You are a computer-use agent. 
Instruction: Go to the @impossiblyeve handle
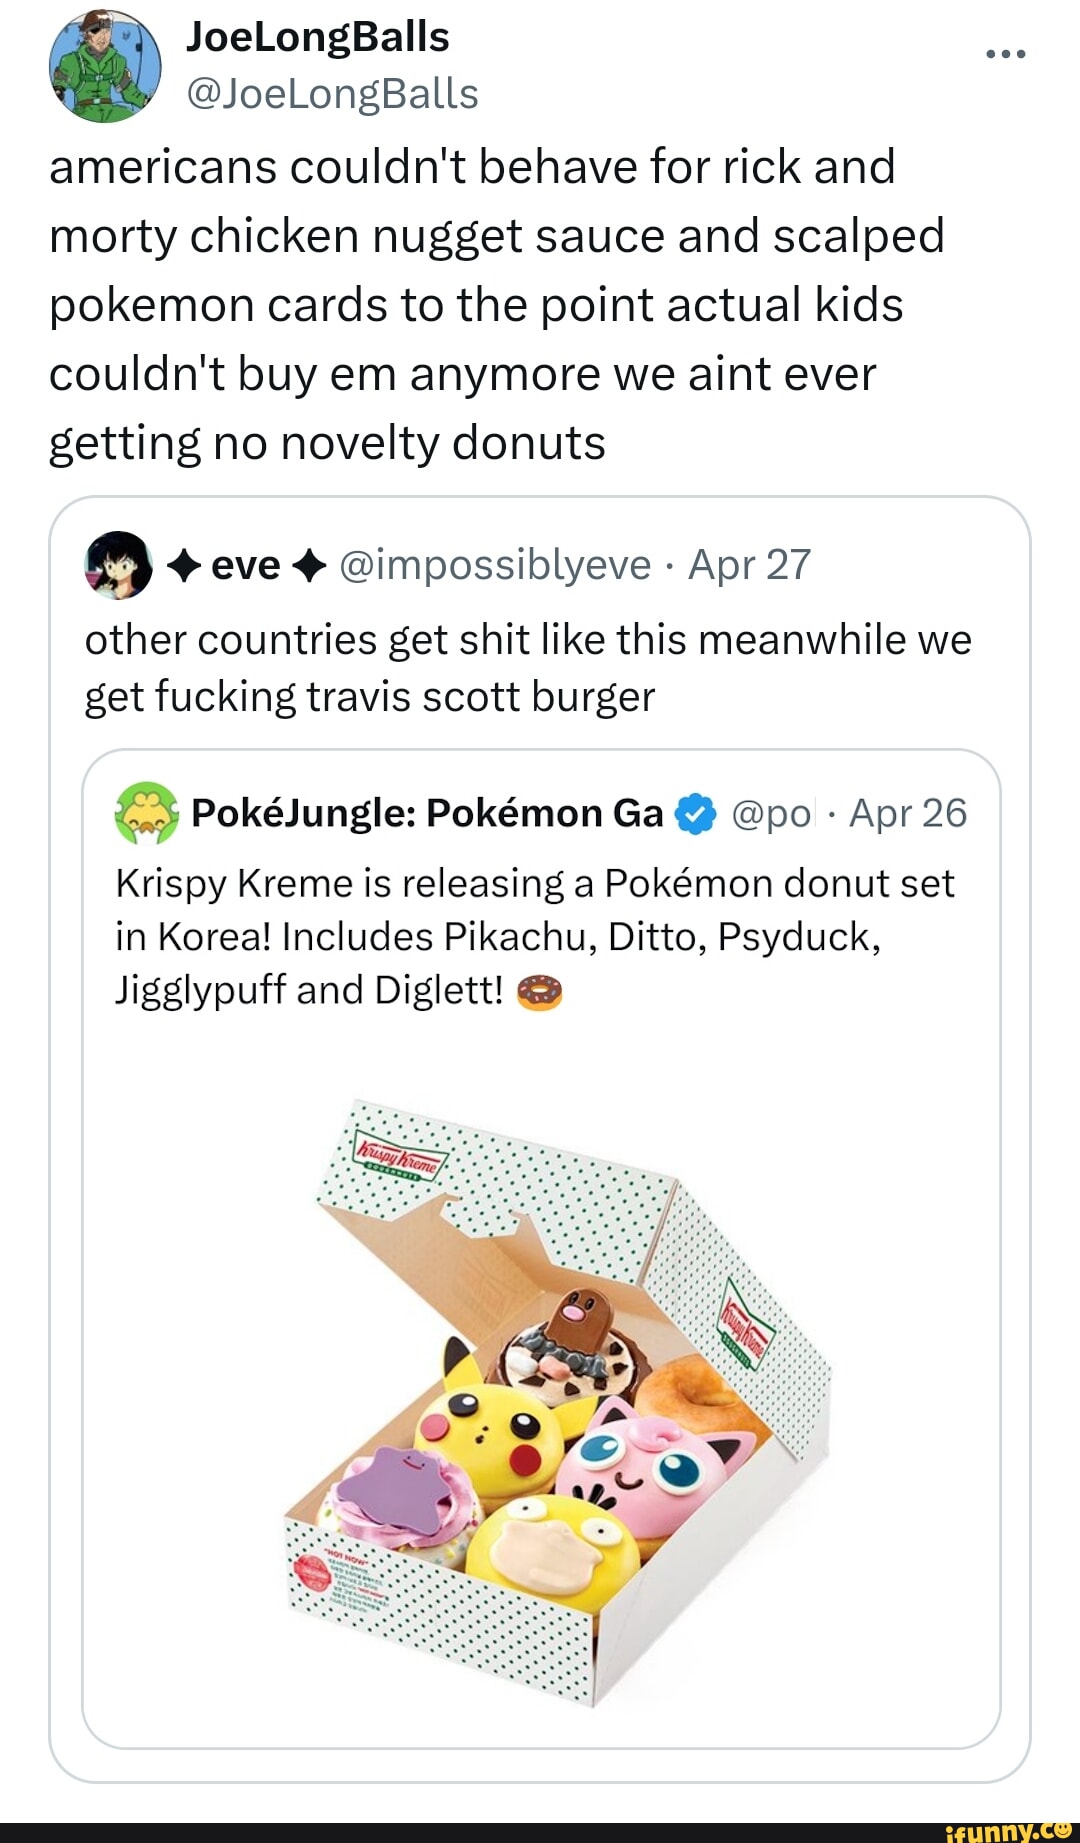[x=495, y=565]
